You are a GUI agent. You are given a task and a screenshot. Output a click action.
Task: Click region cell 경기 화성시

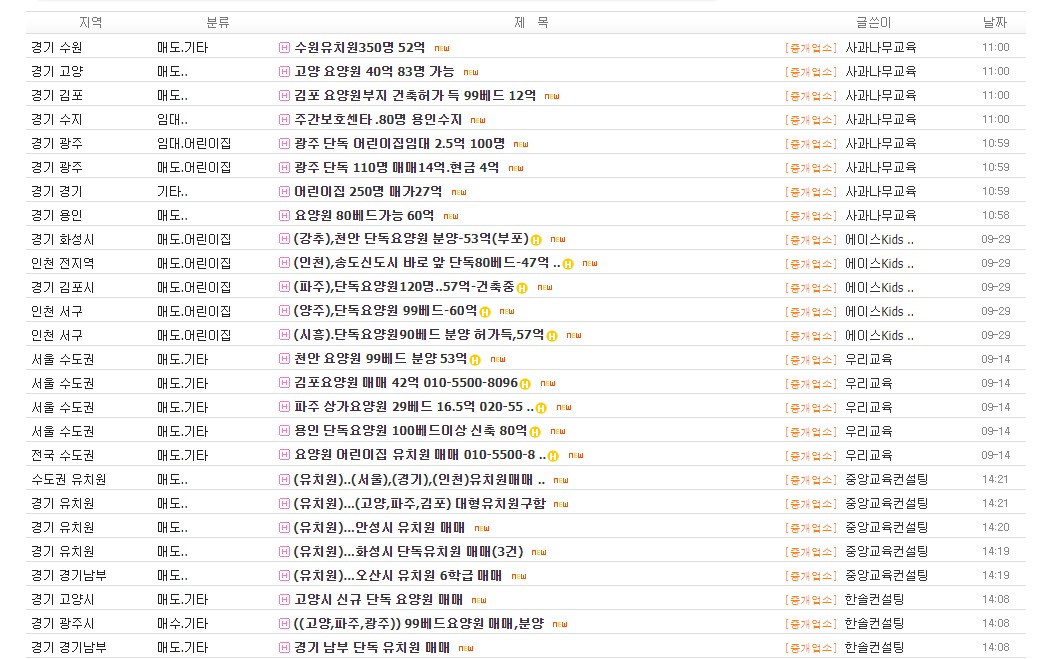[x=63, y=239]
